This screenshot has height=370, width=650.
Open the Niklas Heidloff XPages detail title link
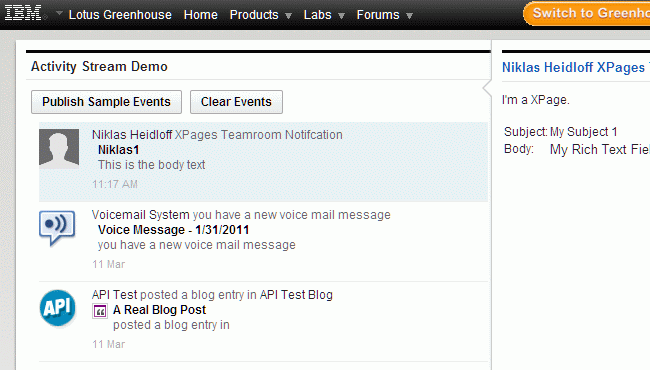(x=576, y=67)
